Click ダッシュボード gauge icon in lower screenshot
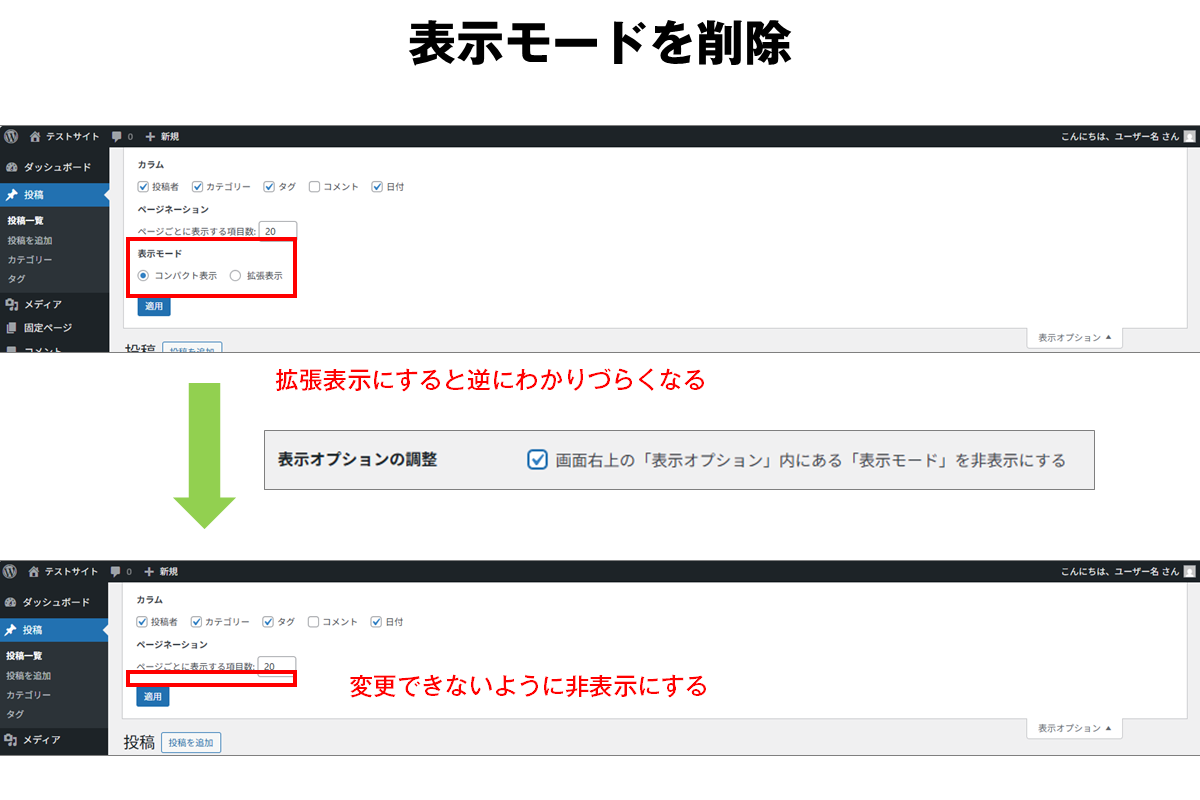 pyautogui.click(x=11, y=602)
